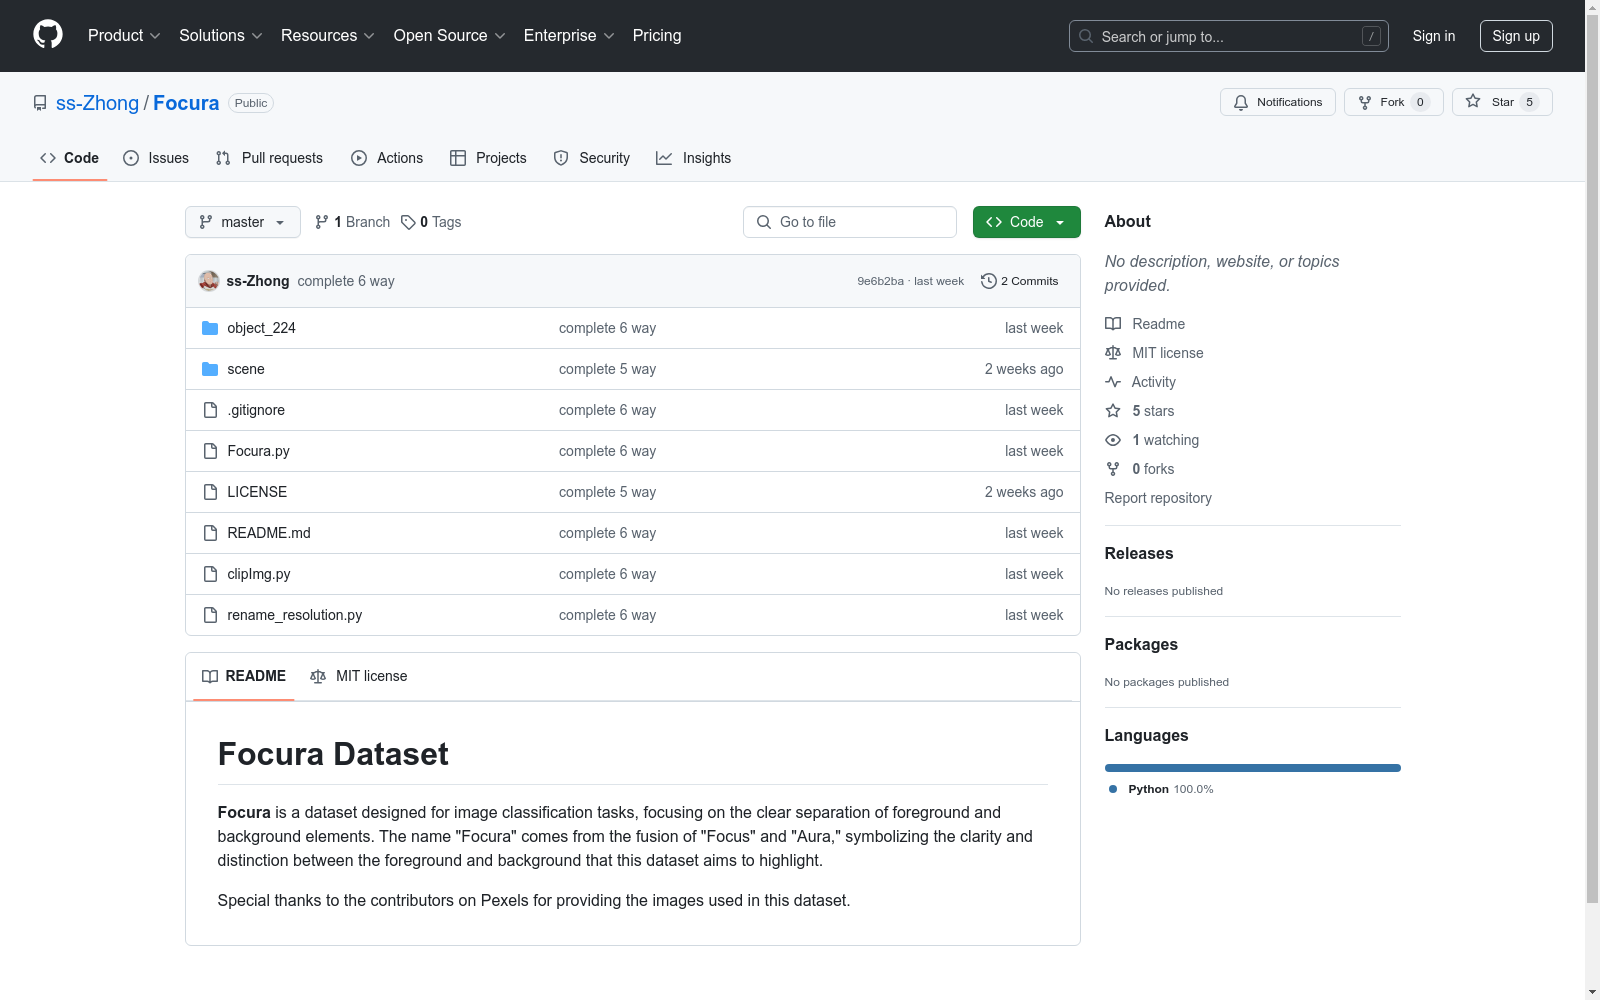The width and height of the screenshot is (1600, 1000).
Task: Click the history clock icon beside 2 Commits
Action: [989, 281]
